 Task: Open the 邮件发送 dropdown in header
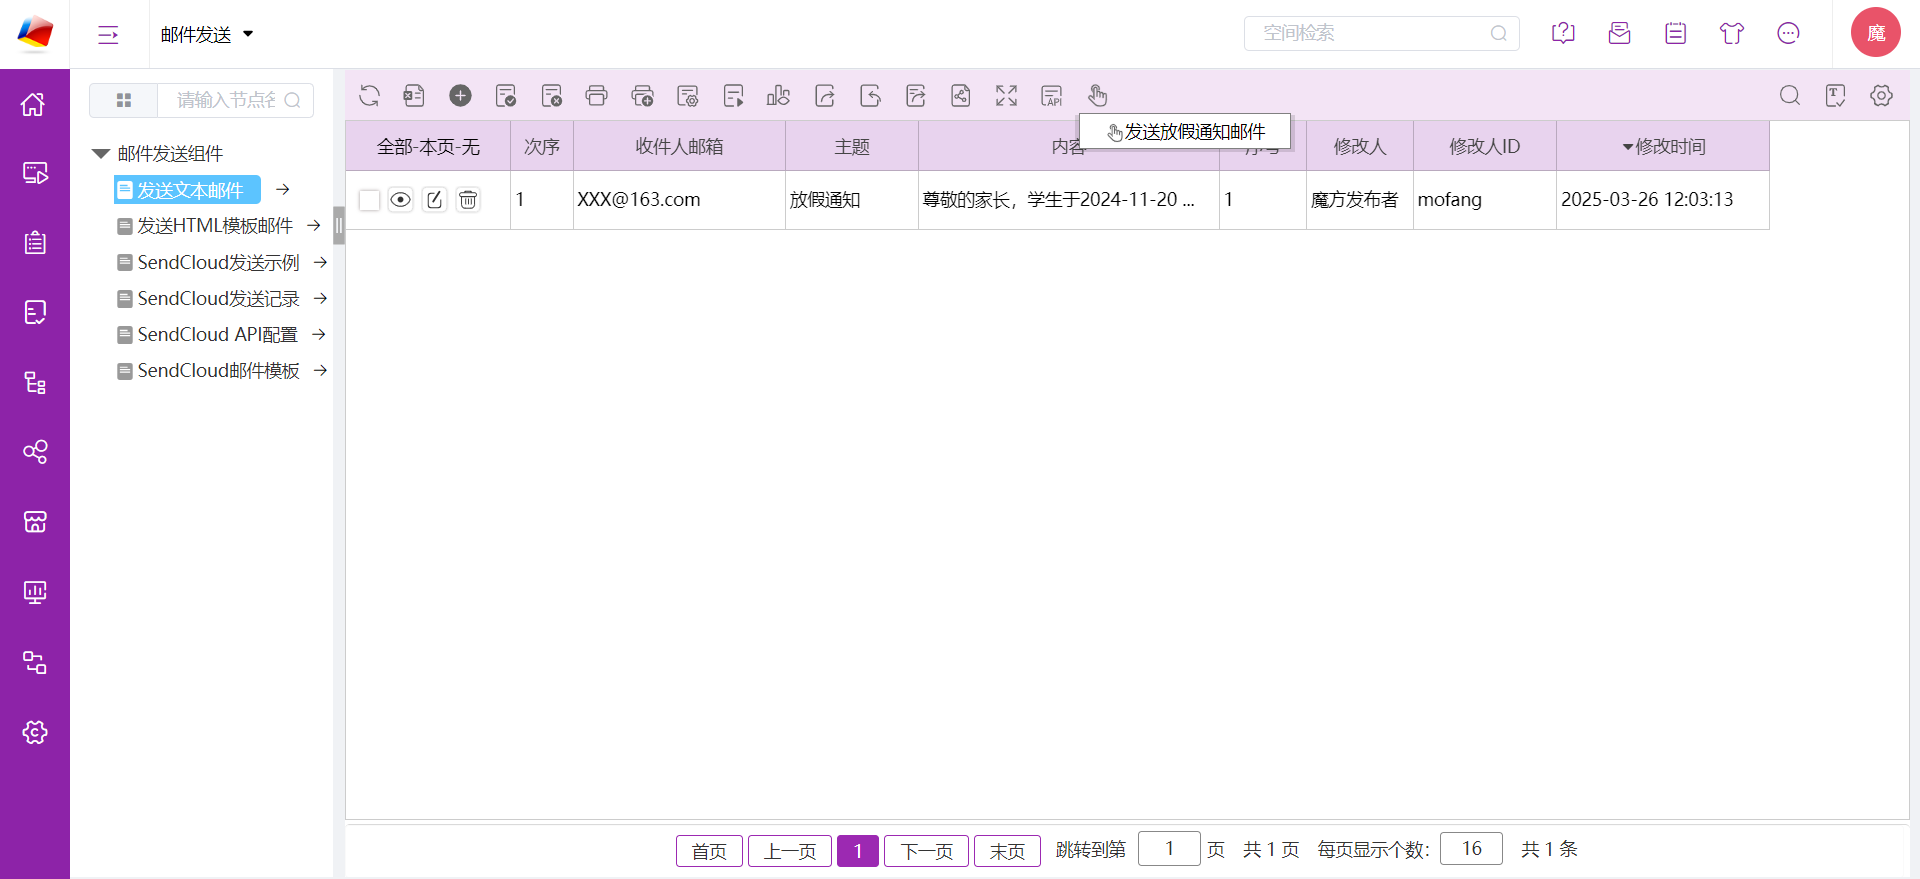tap(207, 35)
